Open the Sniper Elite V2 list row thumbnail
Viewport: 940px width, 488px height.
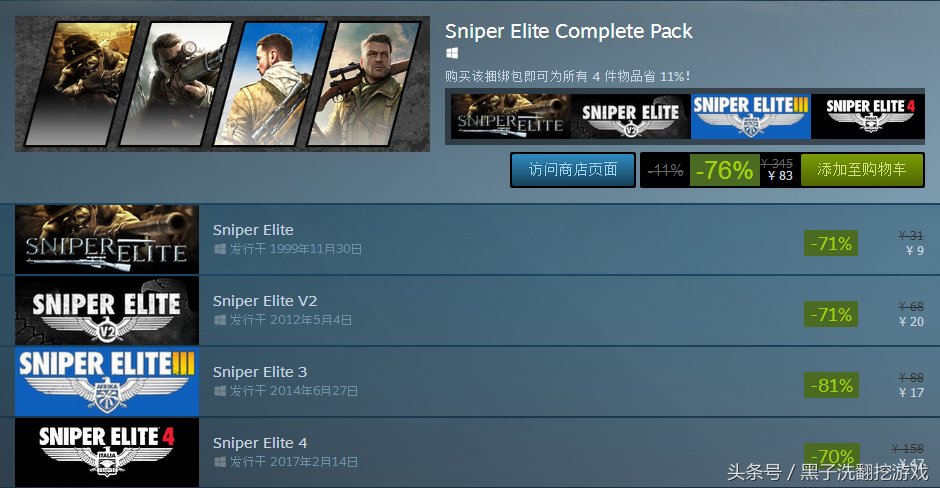click(107, 311)
